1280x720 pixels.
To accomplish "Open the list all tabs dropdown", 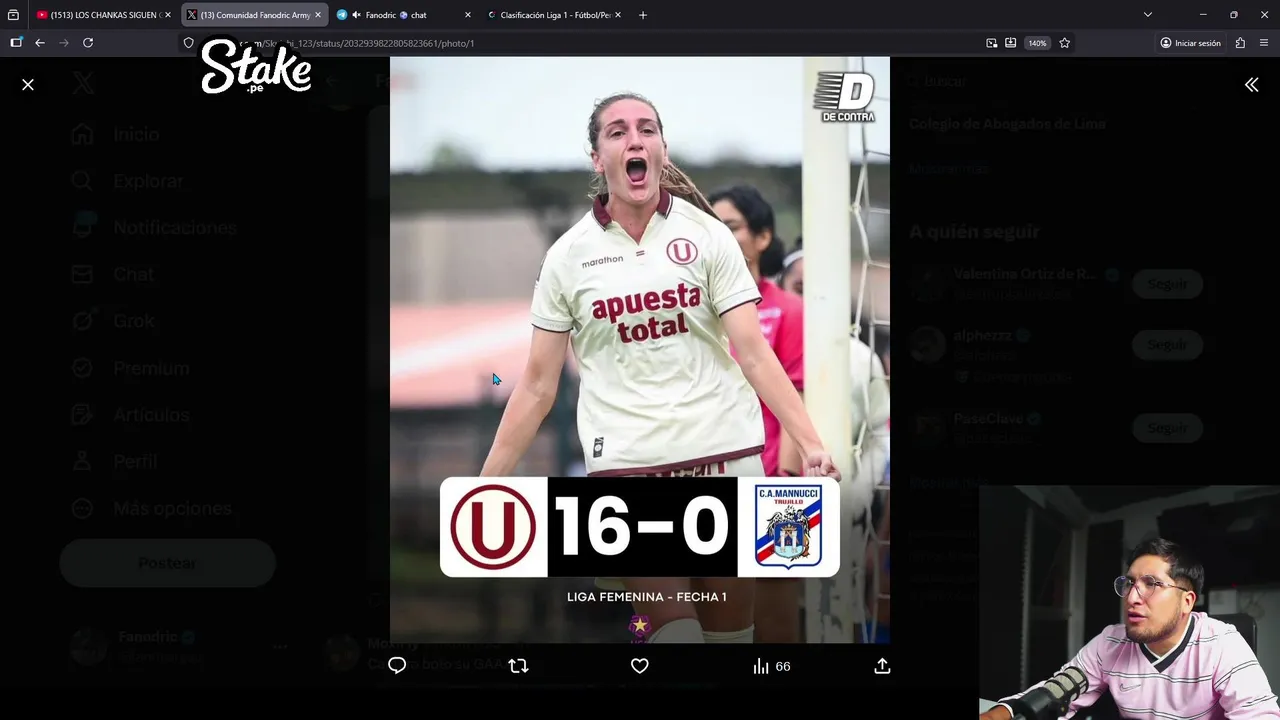I will coord(1148,15).
